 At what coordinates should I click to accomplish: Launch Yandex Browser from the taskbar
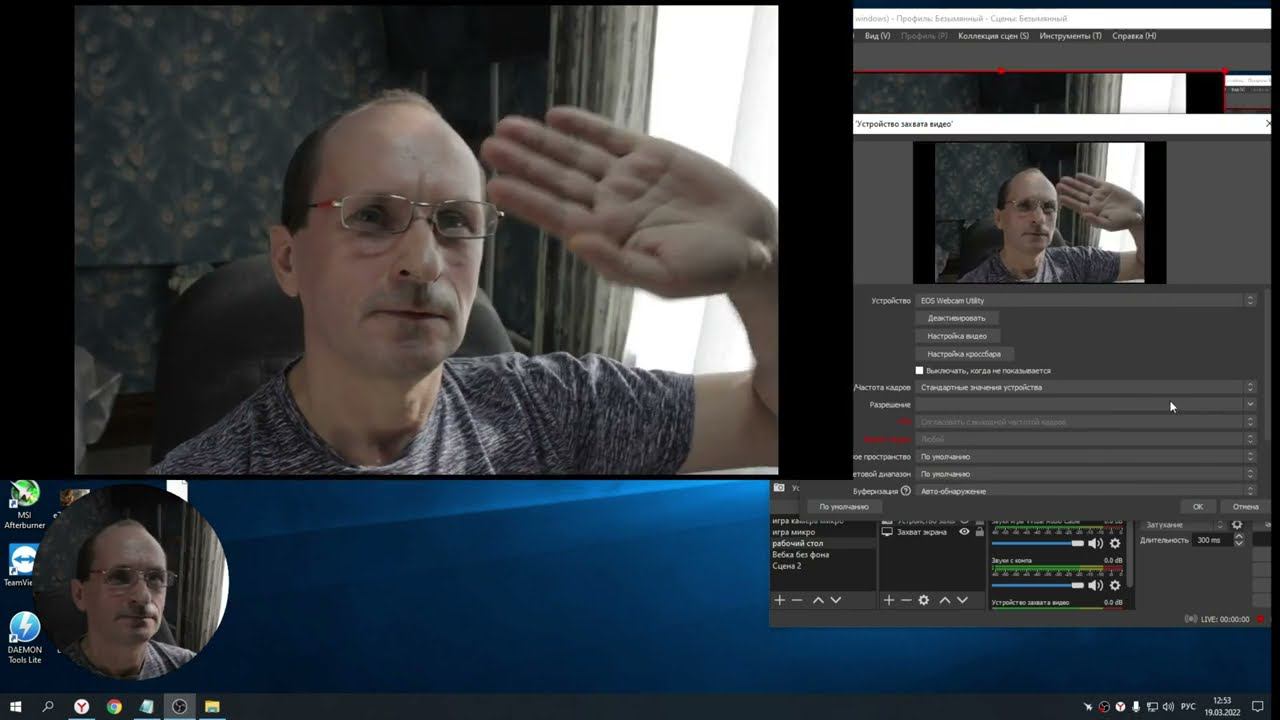tap(82, 706)
